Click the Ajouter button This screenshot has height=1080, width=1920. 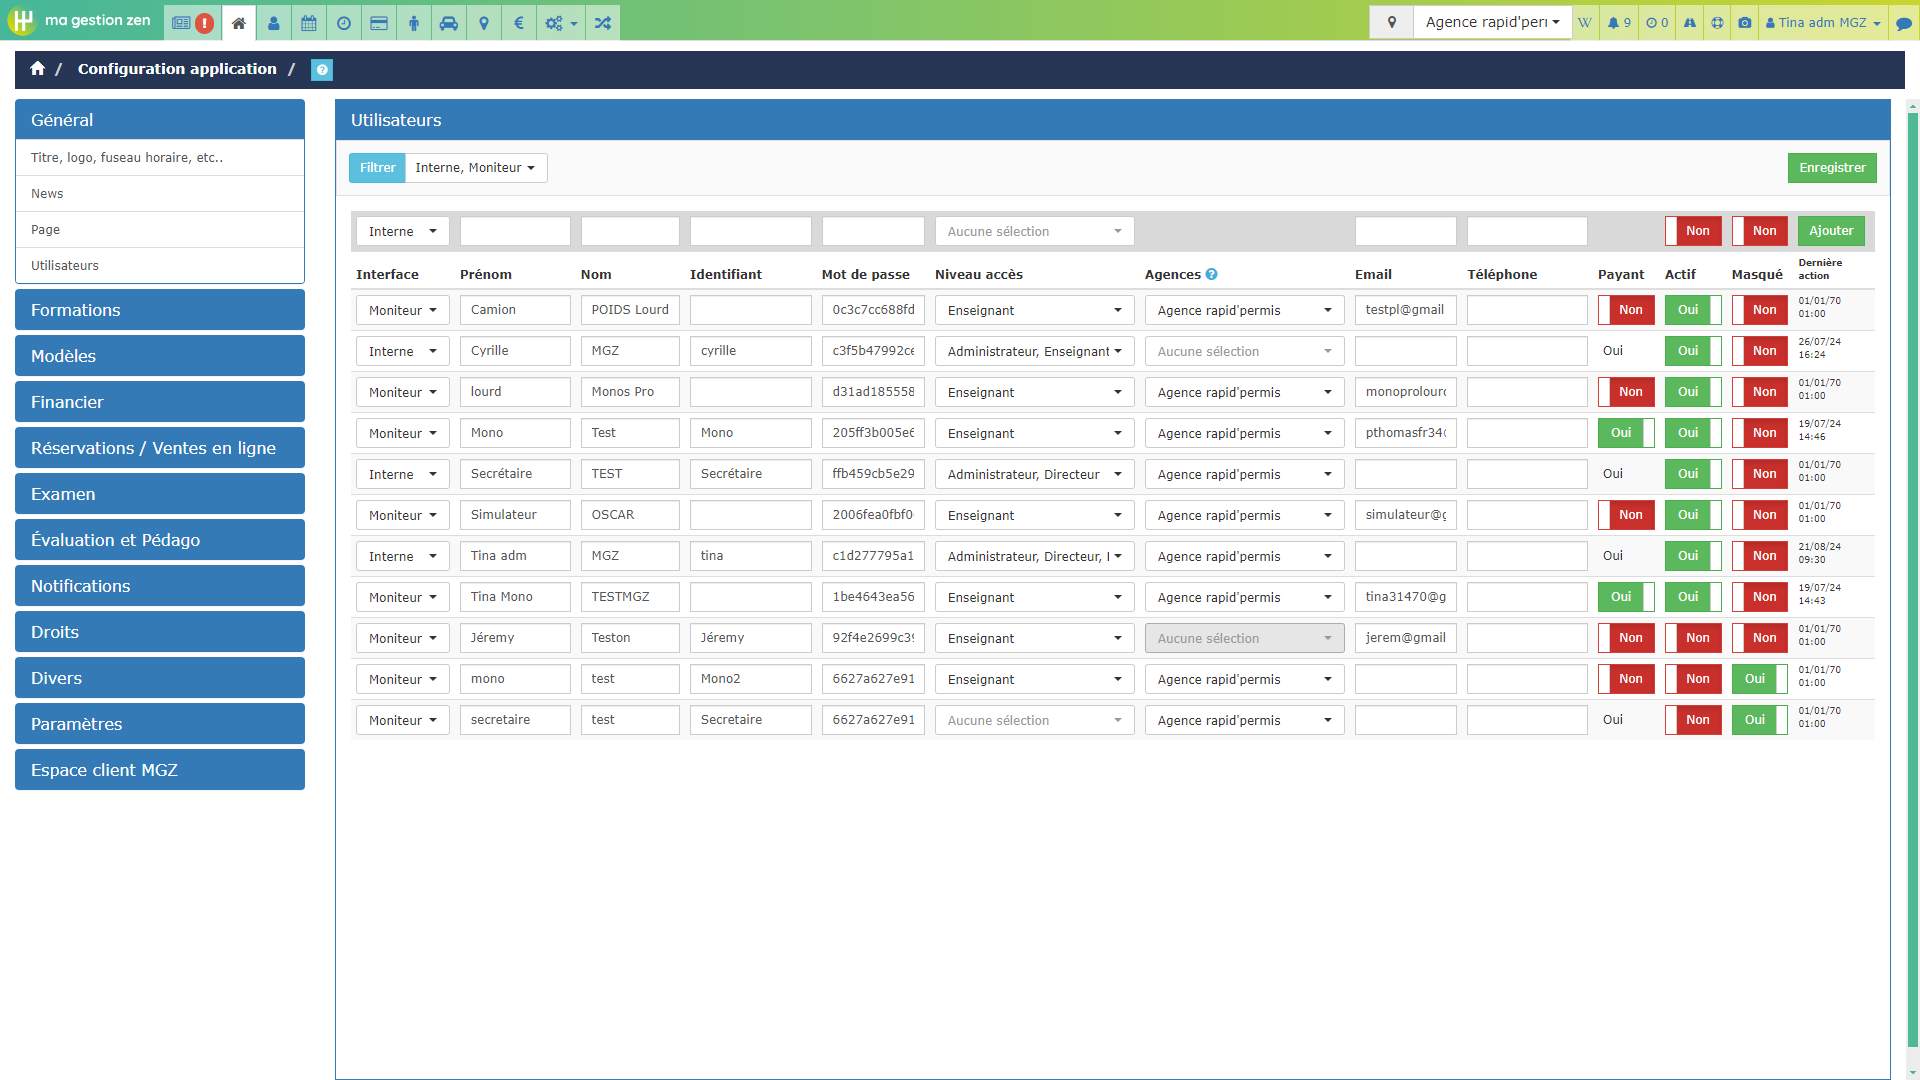click(1830, 231)
